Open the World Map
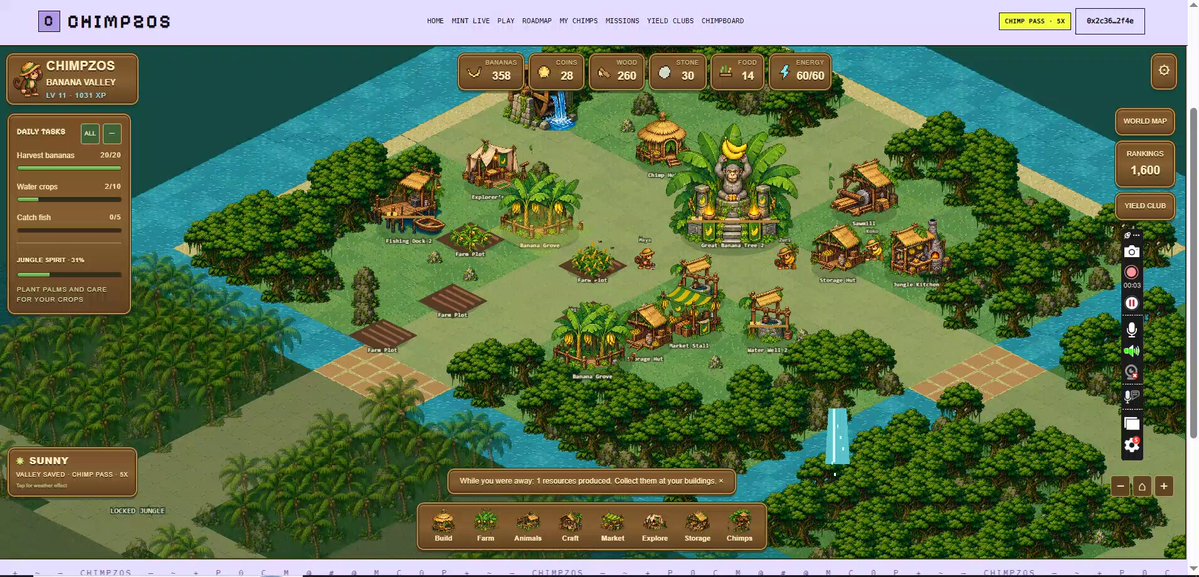 (1145, 122)
